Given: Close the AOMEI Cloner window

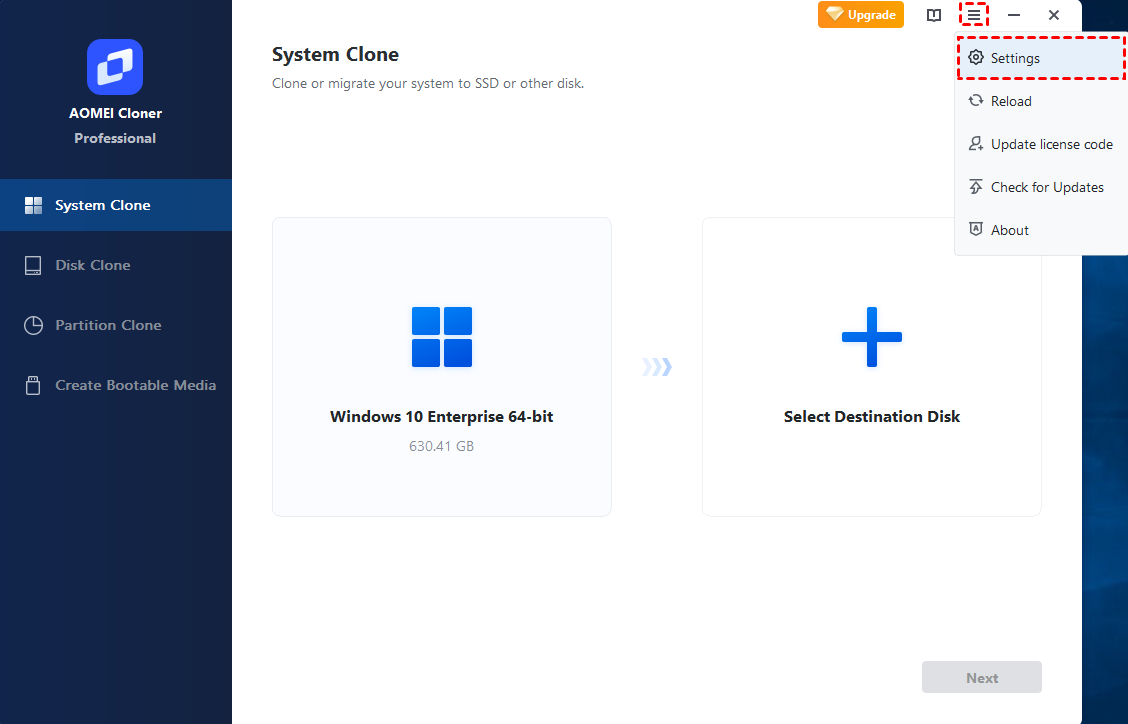Looking at the screenshot, I should coord(1054,15).
